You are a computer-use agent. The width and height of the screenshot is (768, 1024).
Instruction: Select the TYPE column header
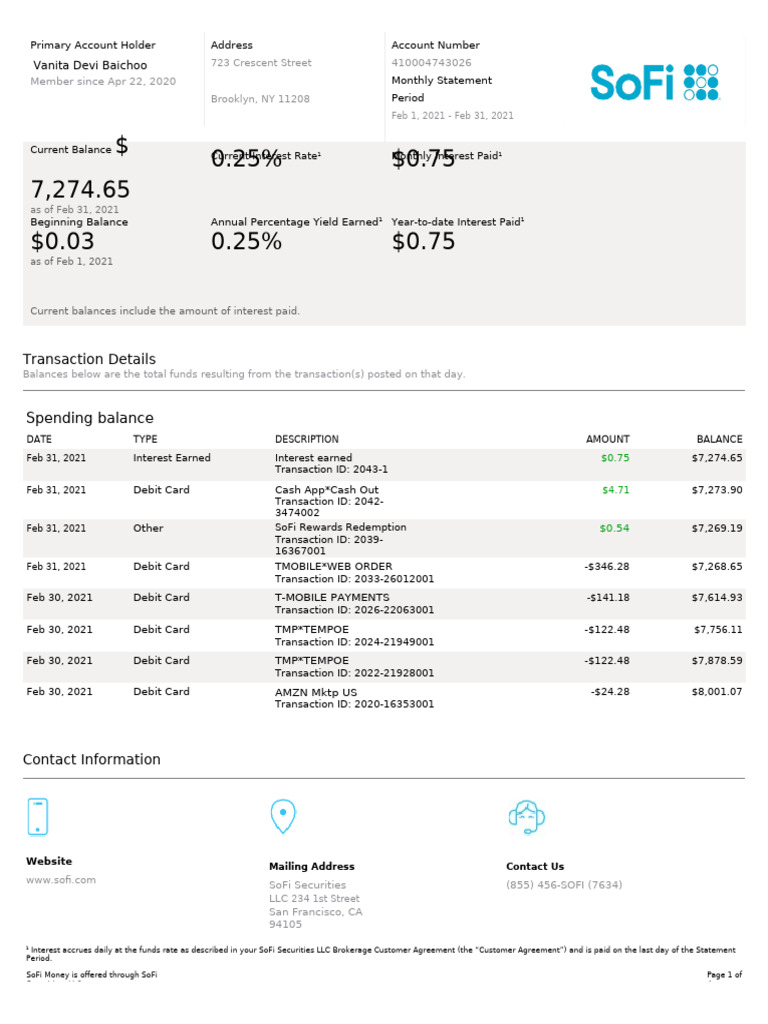pyautogui.click(x=145, y=439)
